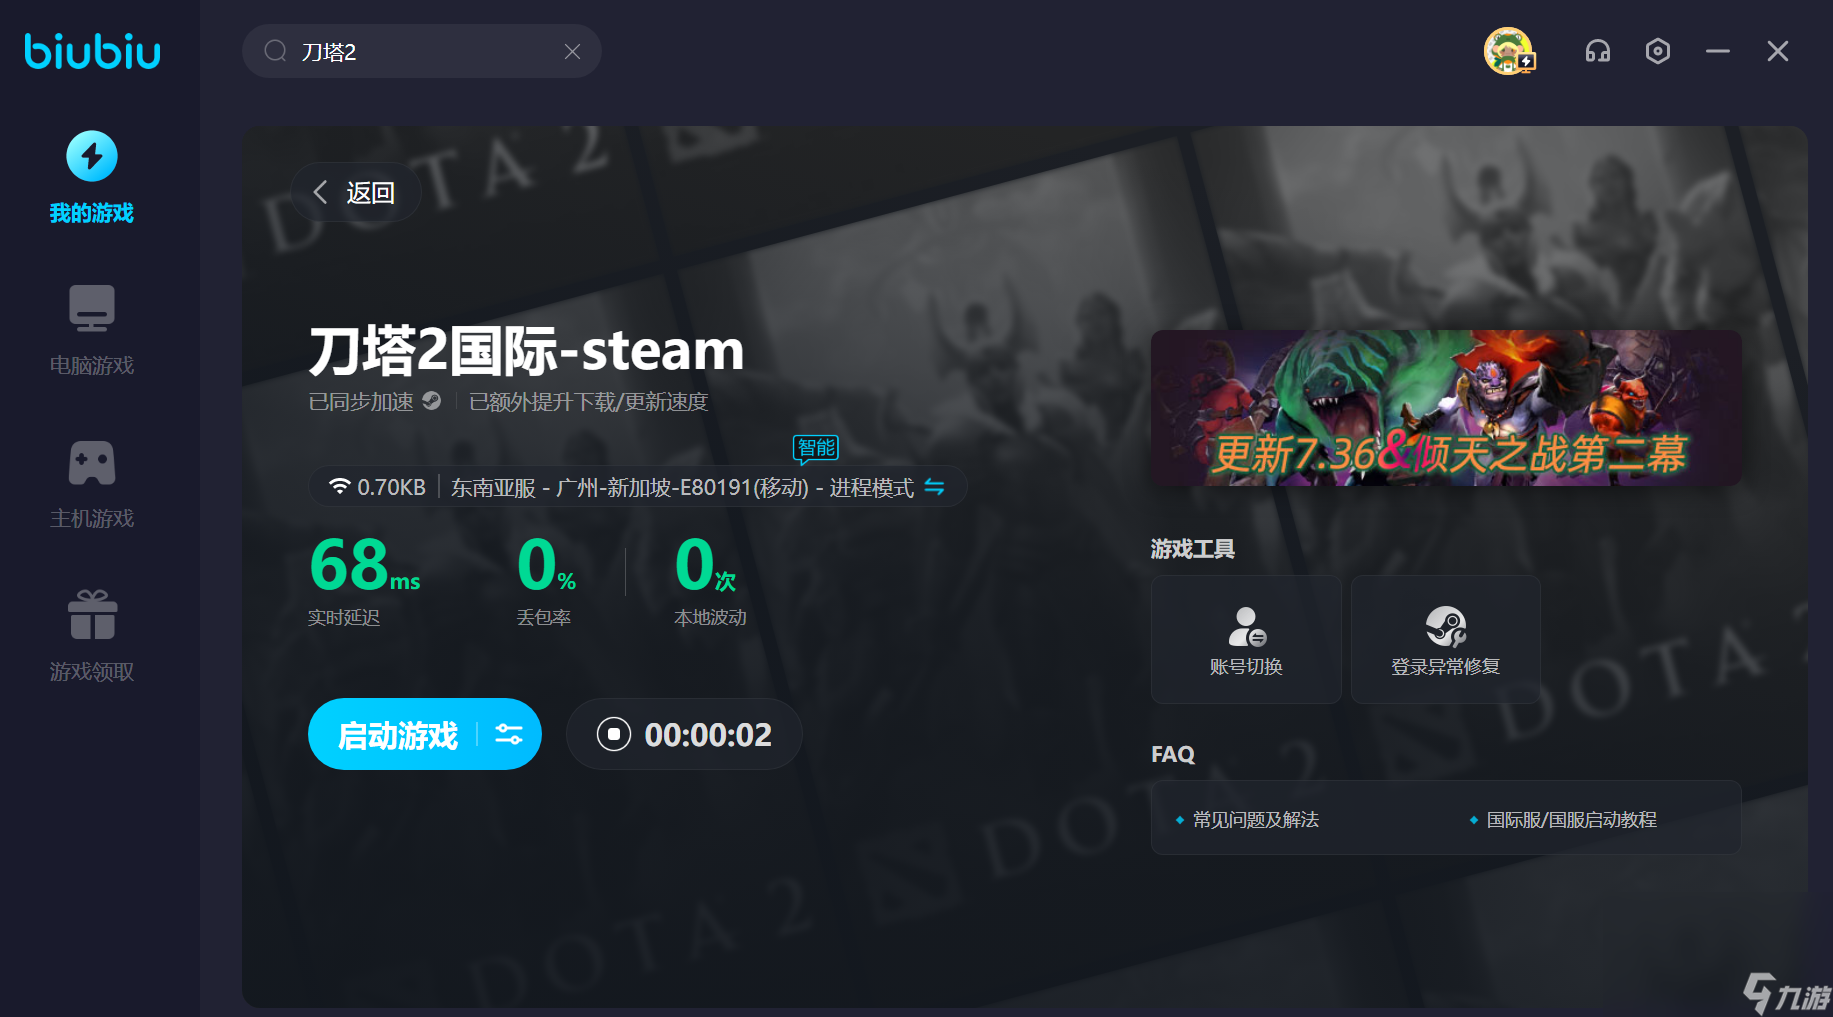Close the biubiu window
1833x1017 pixels.
1778,51
